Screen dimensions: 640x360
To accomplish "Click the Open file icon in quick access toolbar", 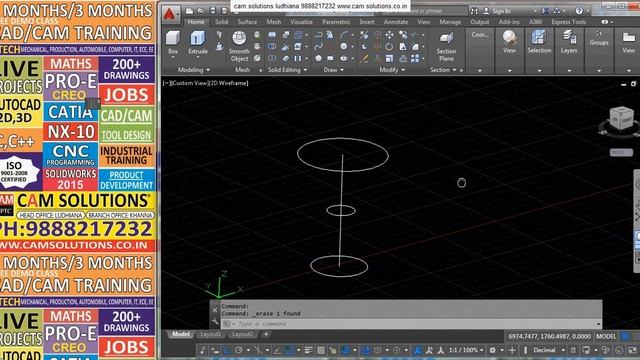I will pos(201,11).
